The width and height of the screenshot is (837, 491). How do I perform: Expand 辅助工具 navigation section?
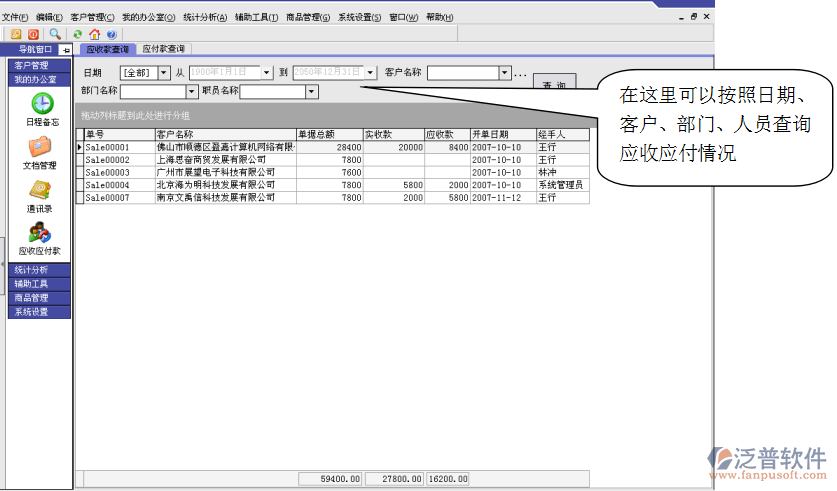tap(40, 284)
